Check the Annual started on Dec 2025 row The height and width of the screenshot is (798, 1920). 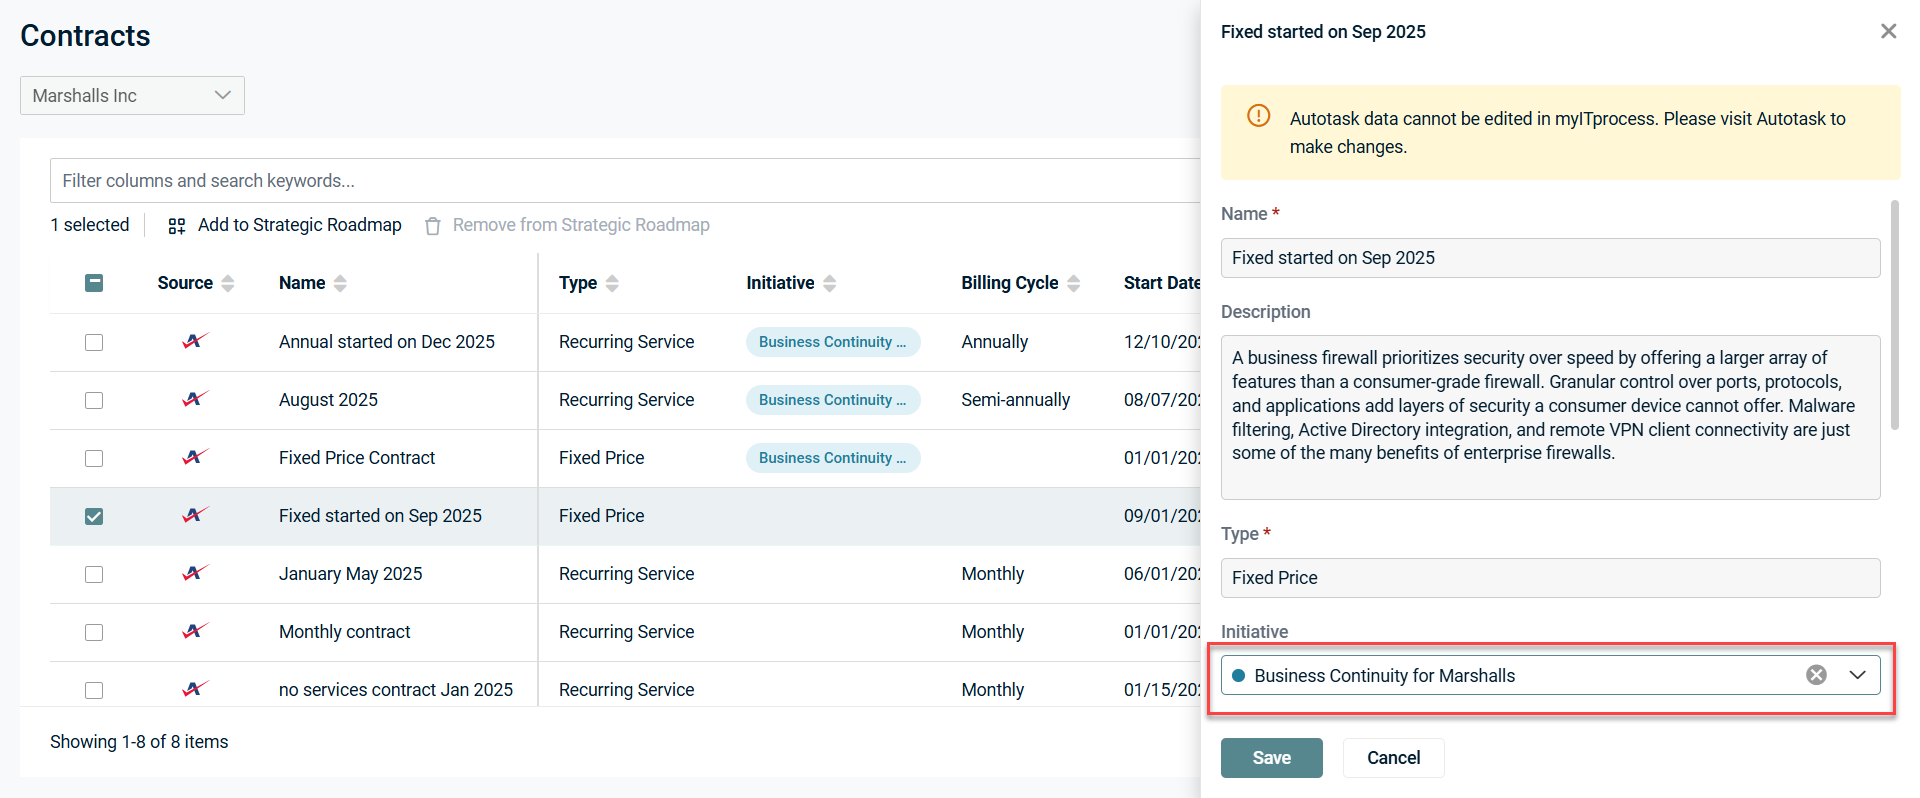tap(94, 342)
